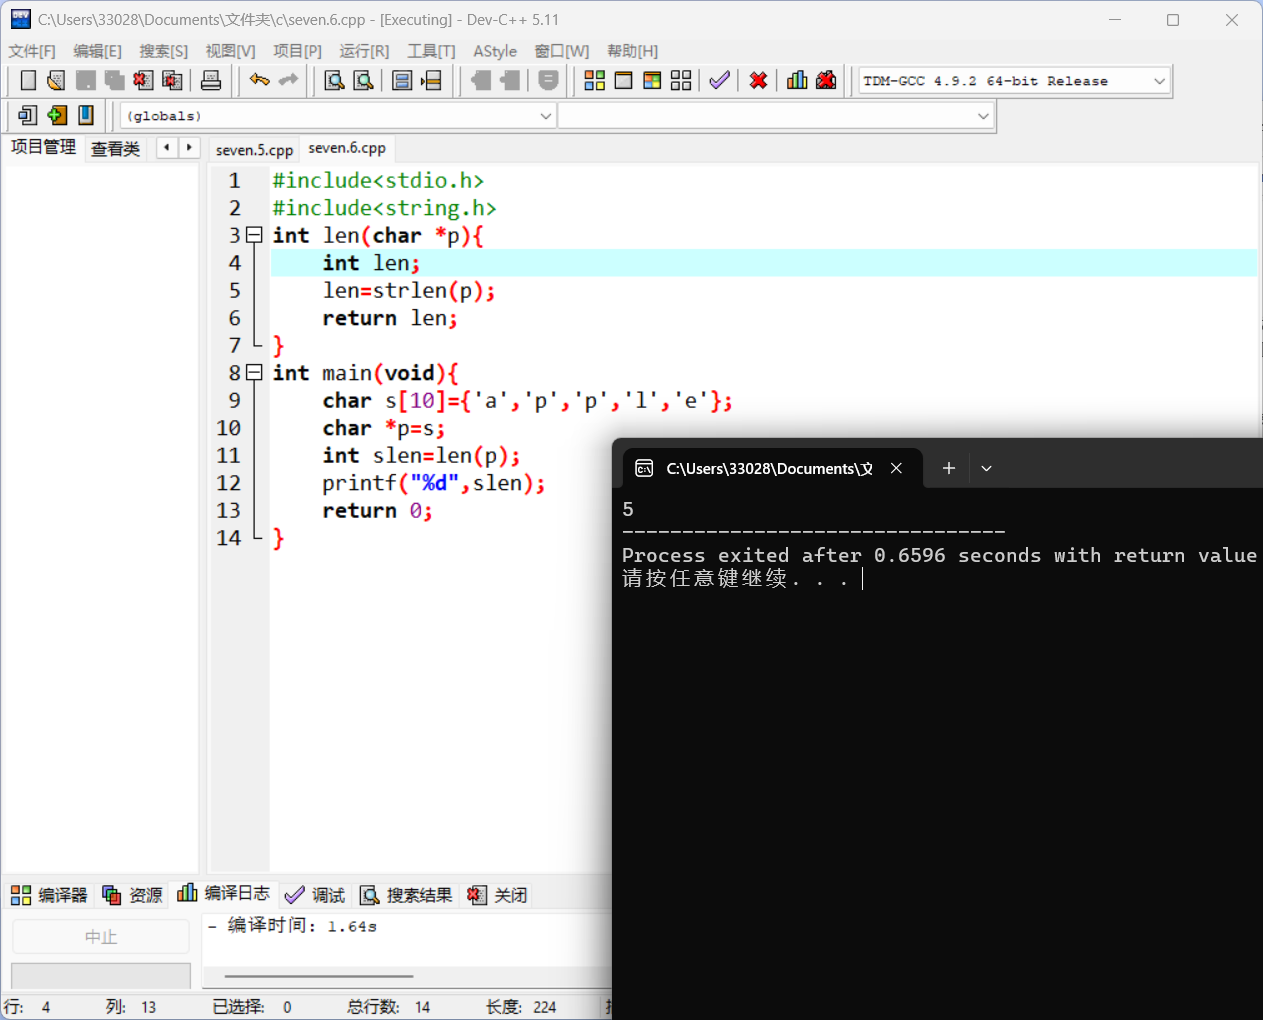Click the Goto Function icon

click(x=402, y=80)
